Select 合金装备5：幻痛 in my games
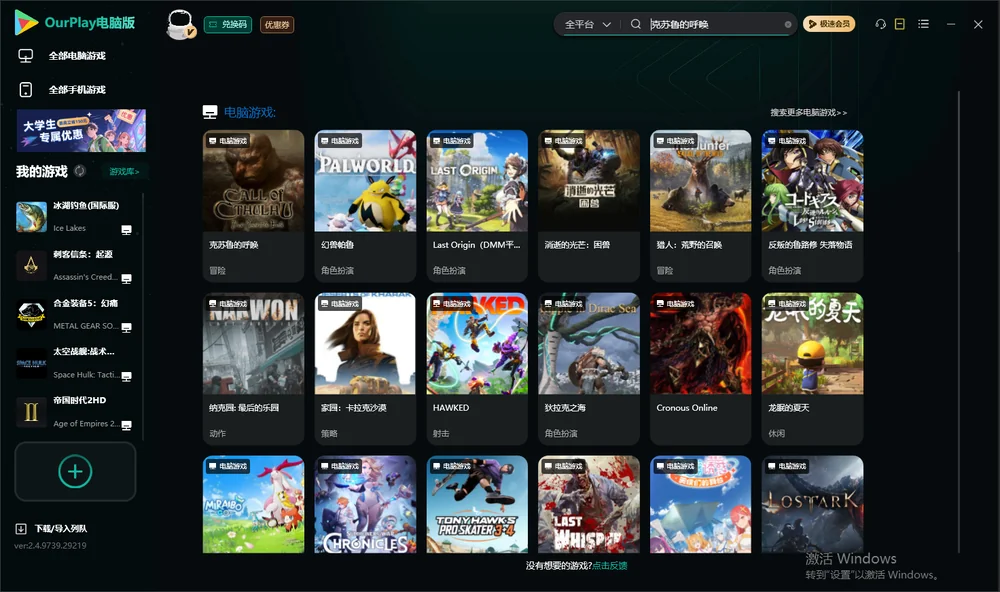Image resolution: width=1000 pixels, height=592 pixels. (x=77, y=314)
